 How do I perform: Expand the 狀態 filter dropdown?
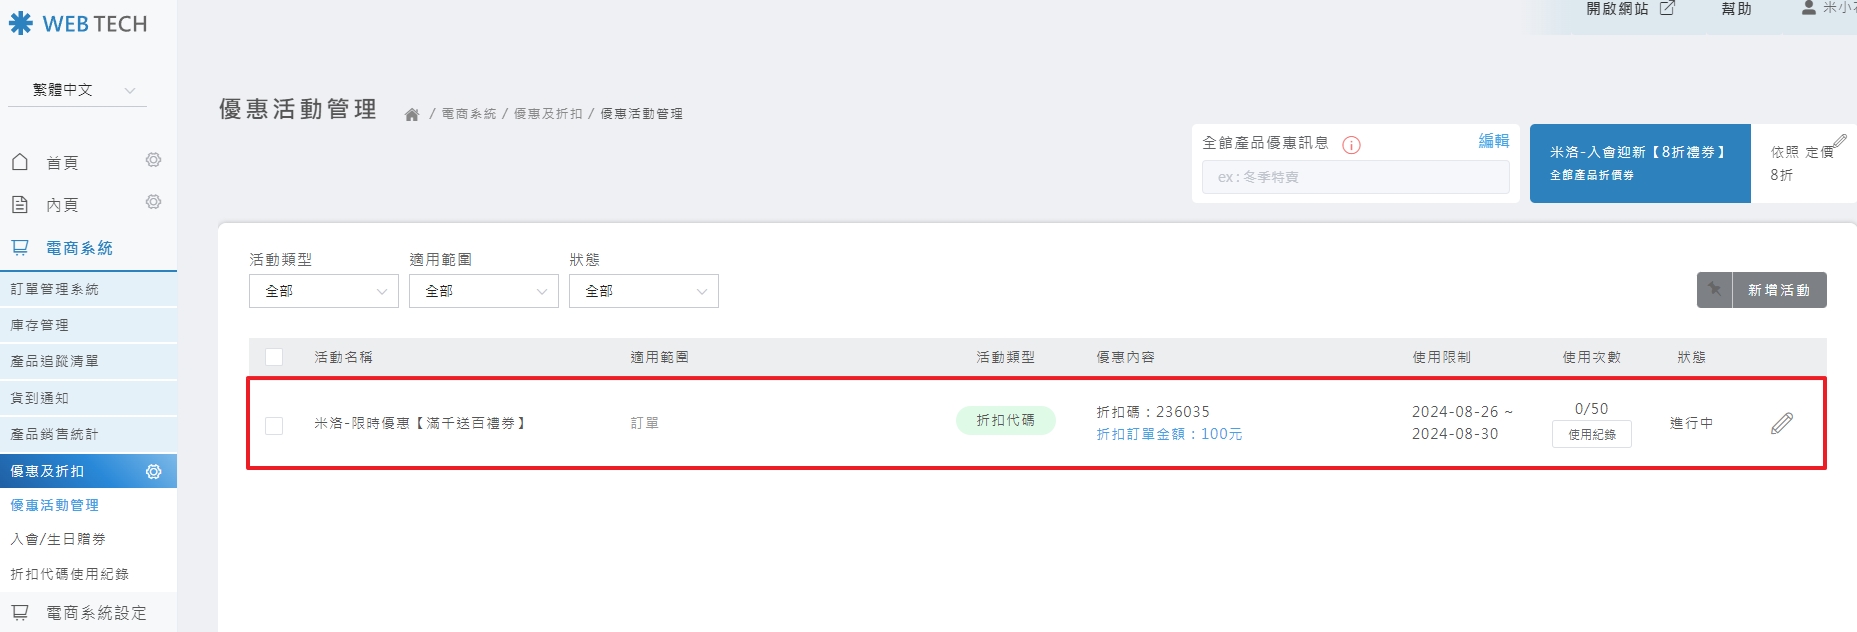pos(643,291)
